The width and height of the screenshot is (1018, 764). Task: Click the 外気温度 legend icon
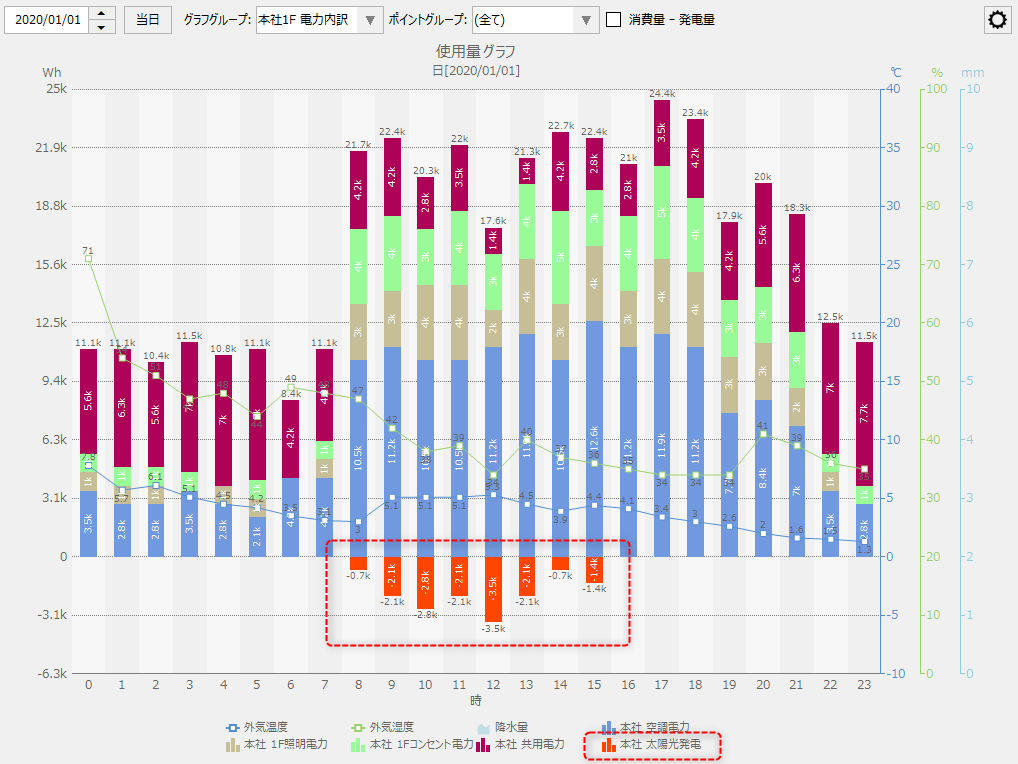(x=232, y=727)
